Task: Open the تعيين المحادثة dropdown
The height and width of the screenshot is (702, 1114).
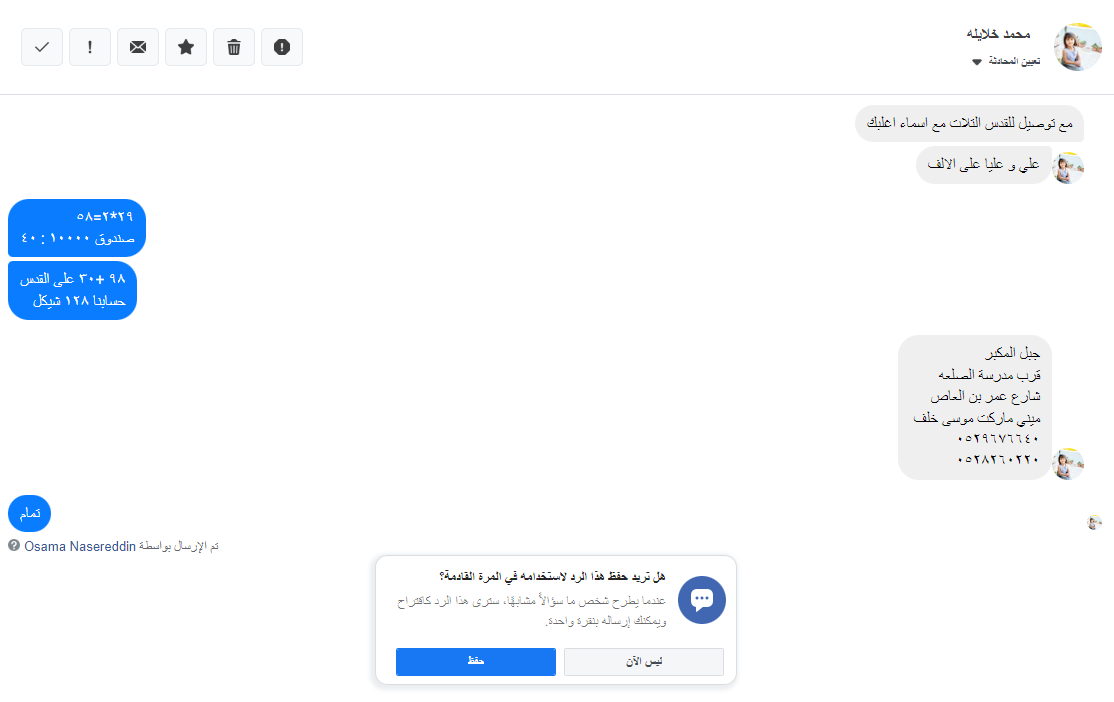Action: click(x=1006, y=62)
